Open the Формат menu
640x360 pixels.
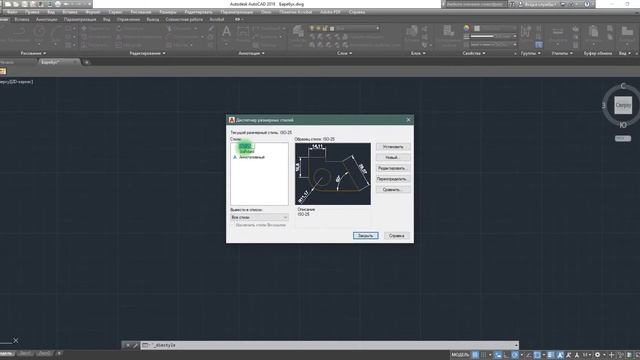coord(93,12)
